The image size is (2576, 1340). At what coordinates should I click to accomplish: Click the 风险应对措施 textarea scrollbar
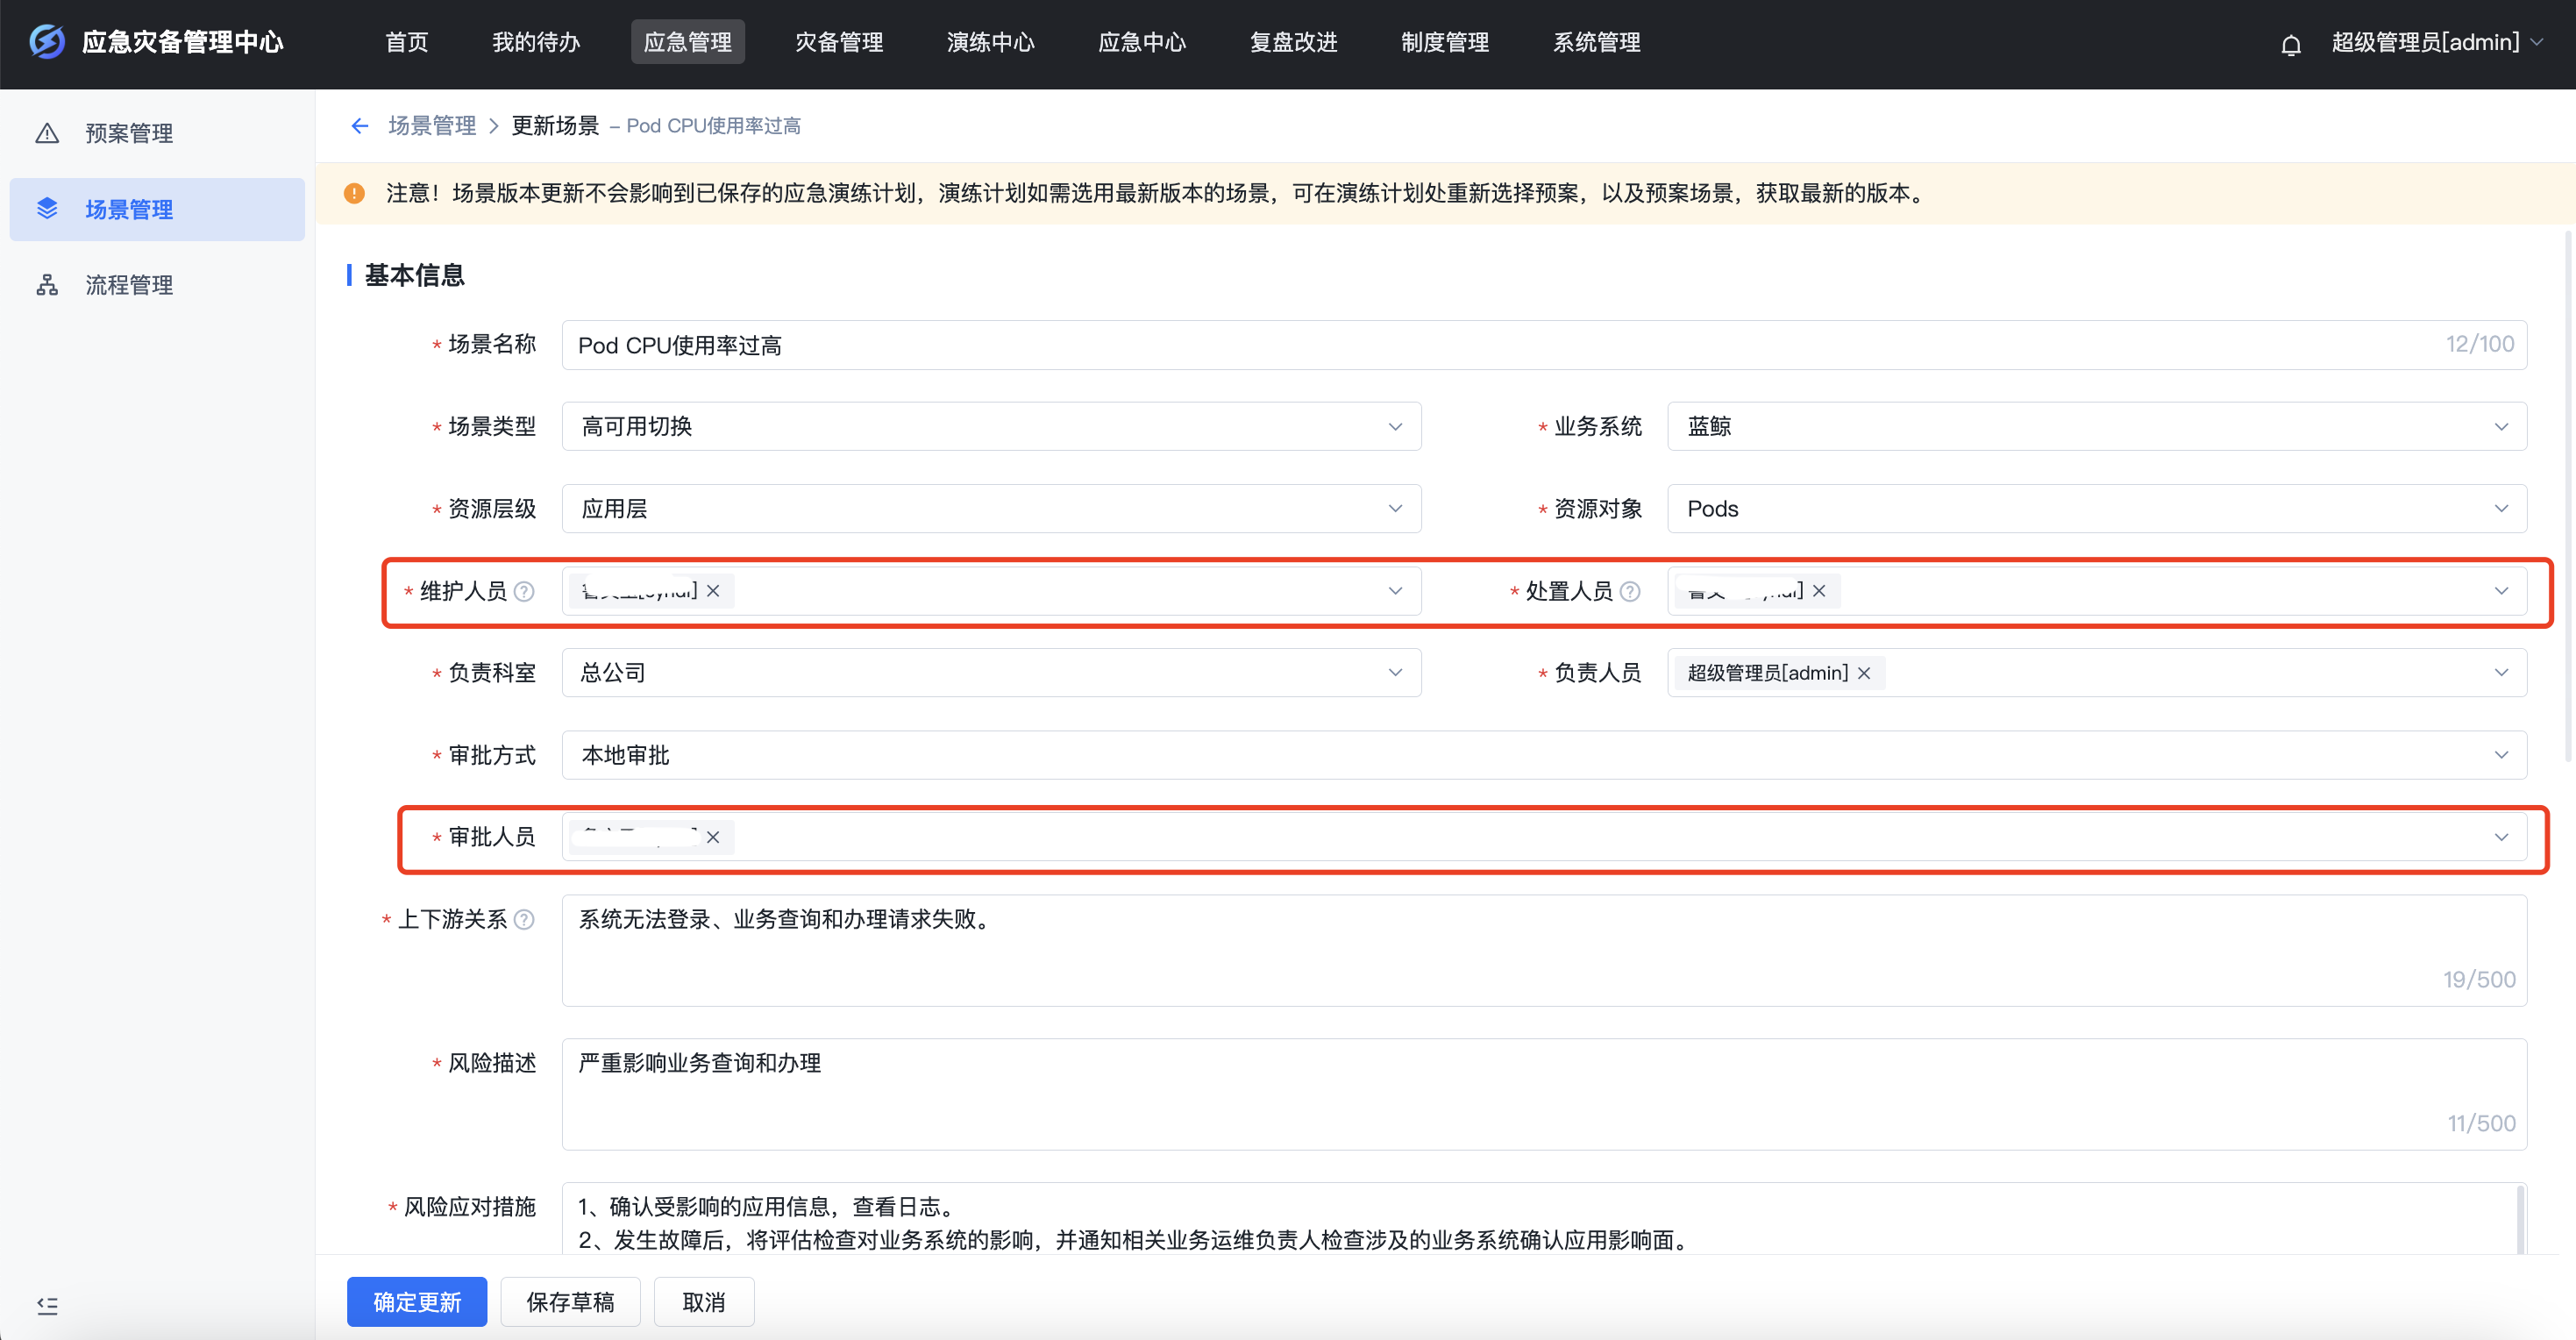(x=2520, y=1220)
